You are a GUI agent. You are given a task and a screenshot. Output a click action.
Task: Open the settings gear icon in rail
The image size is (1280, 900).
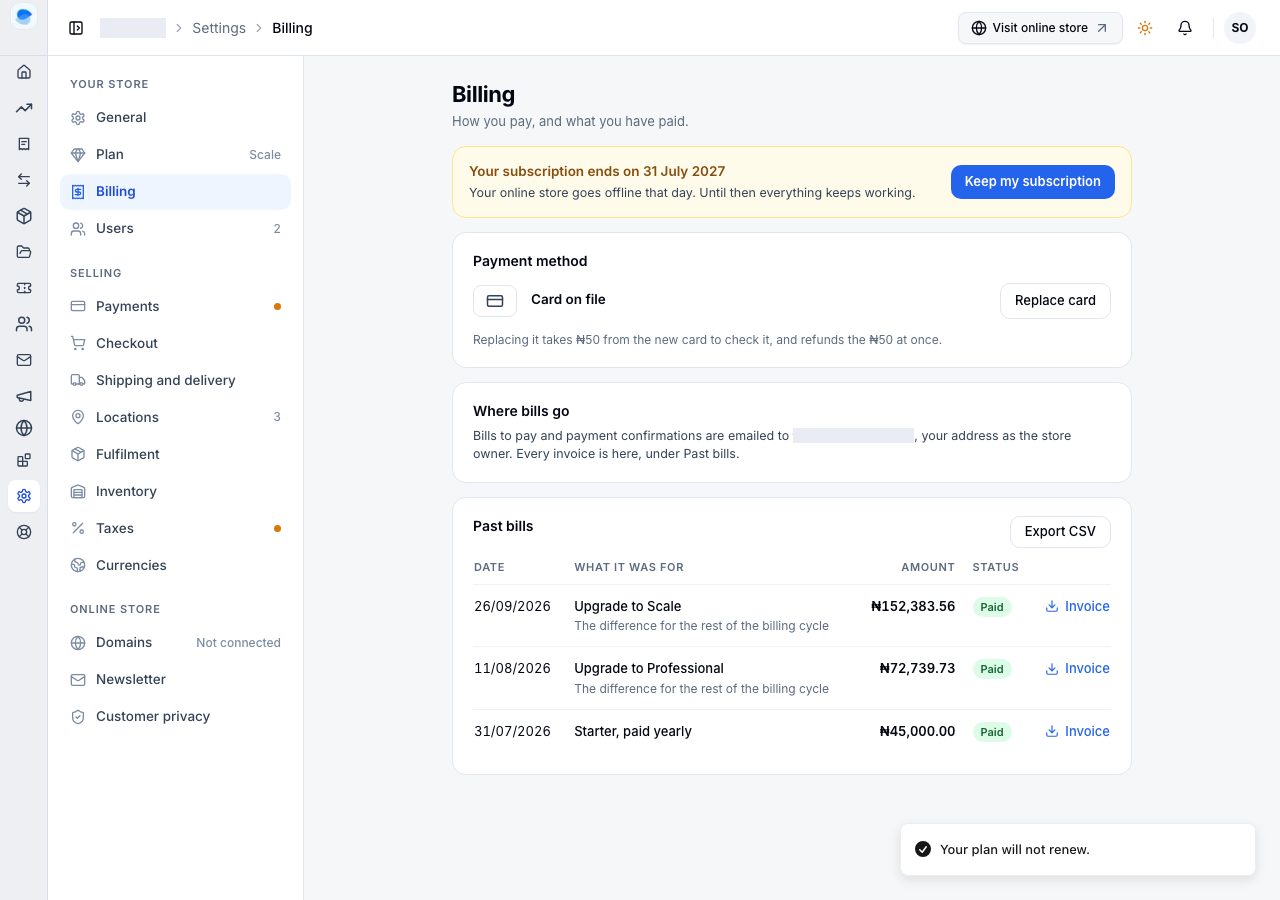click(24, 496)
